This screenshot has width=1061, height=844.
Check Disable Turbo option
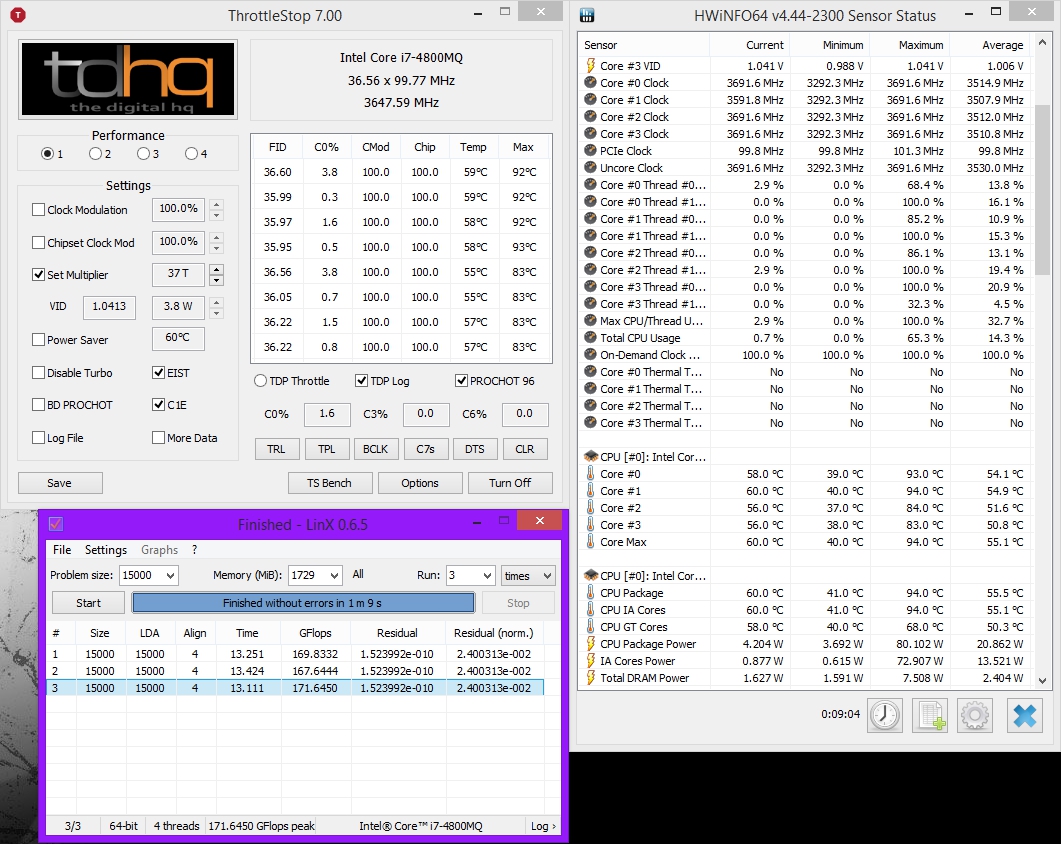[39, 372]
